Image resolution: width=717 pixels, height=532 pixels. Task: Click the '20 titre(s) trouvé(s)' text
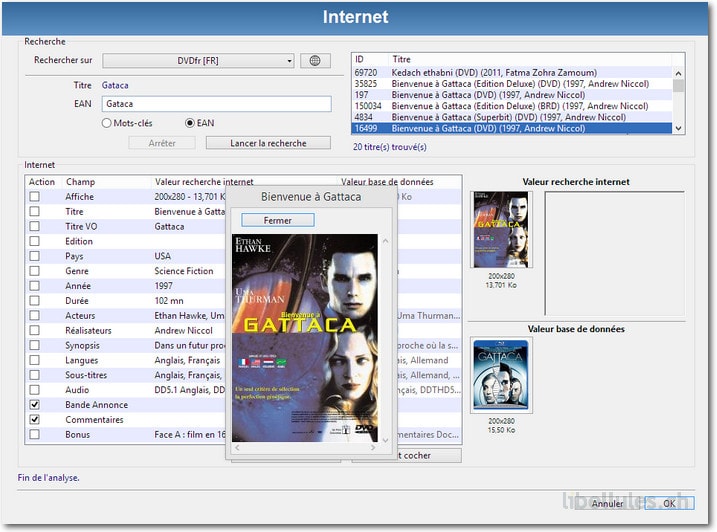[390, 147]
